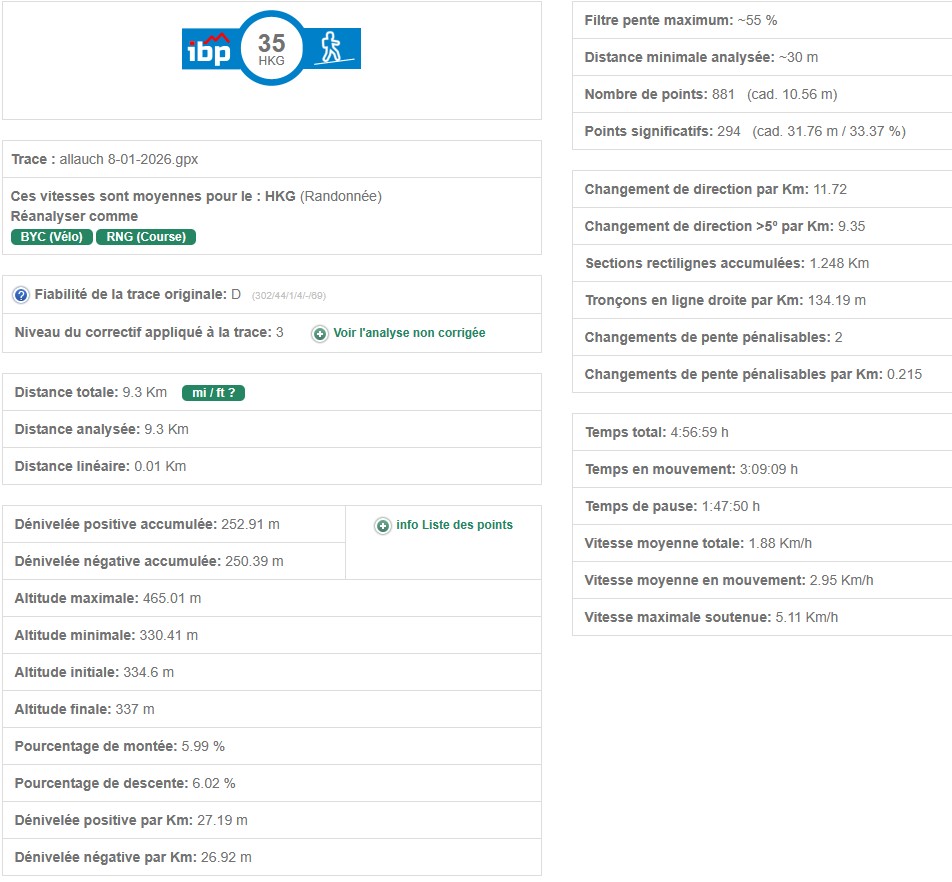
Task: Click the Fiabilité de la trace originale label
Action: 130,295
